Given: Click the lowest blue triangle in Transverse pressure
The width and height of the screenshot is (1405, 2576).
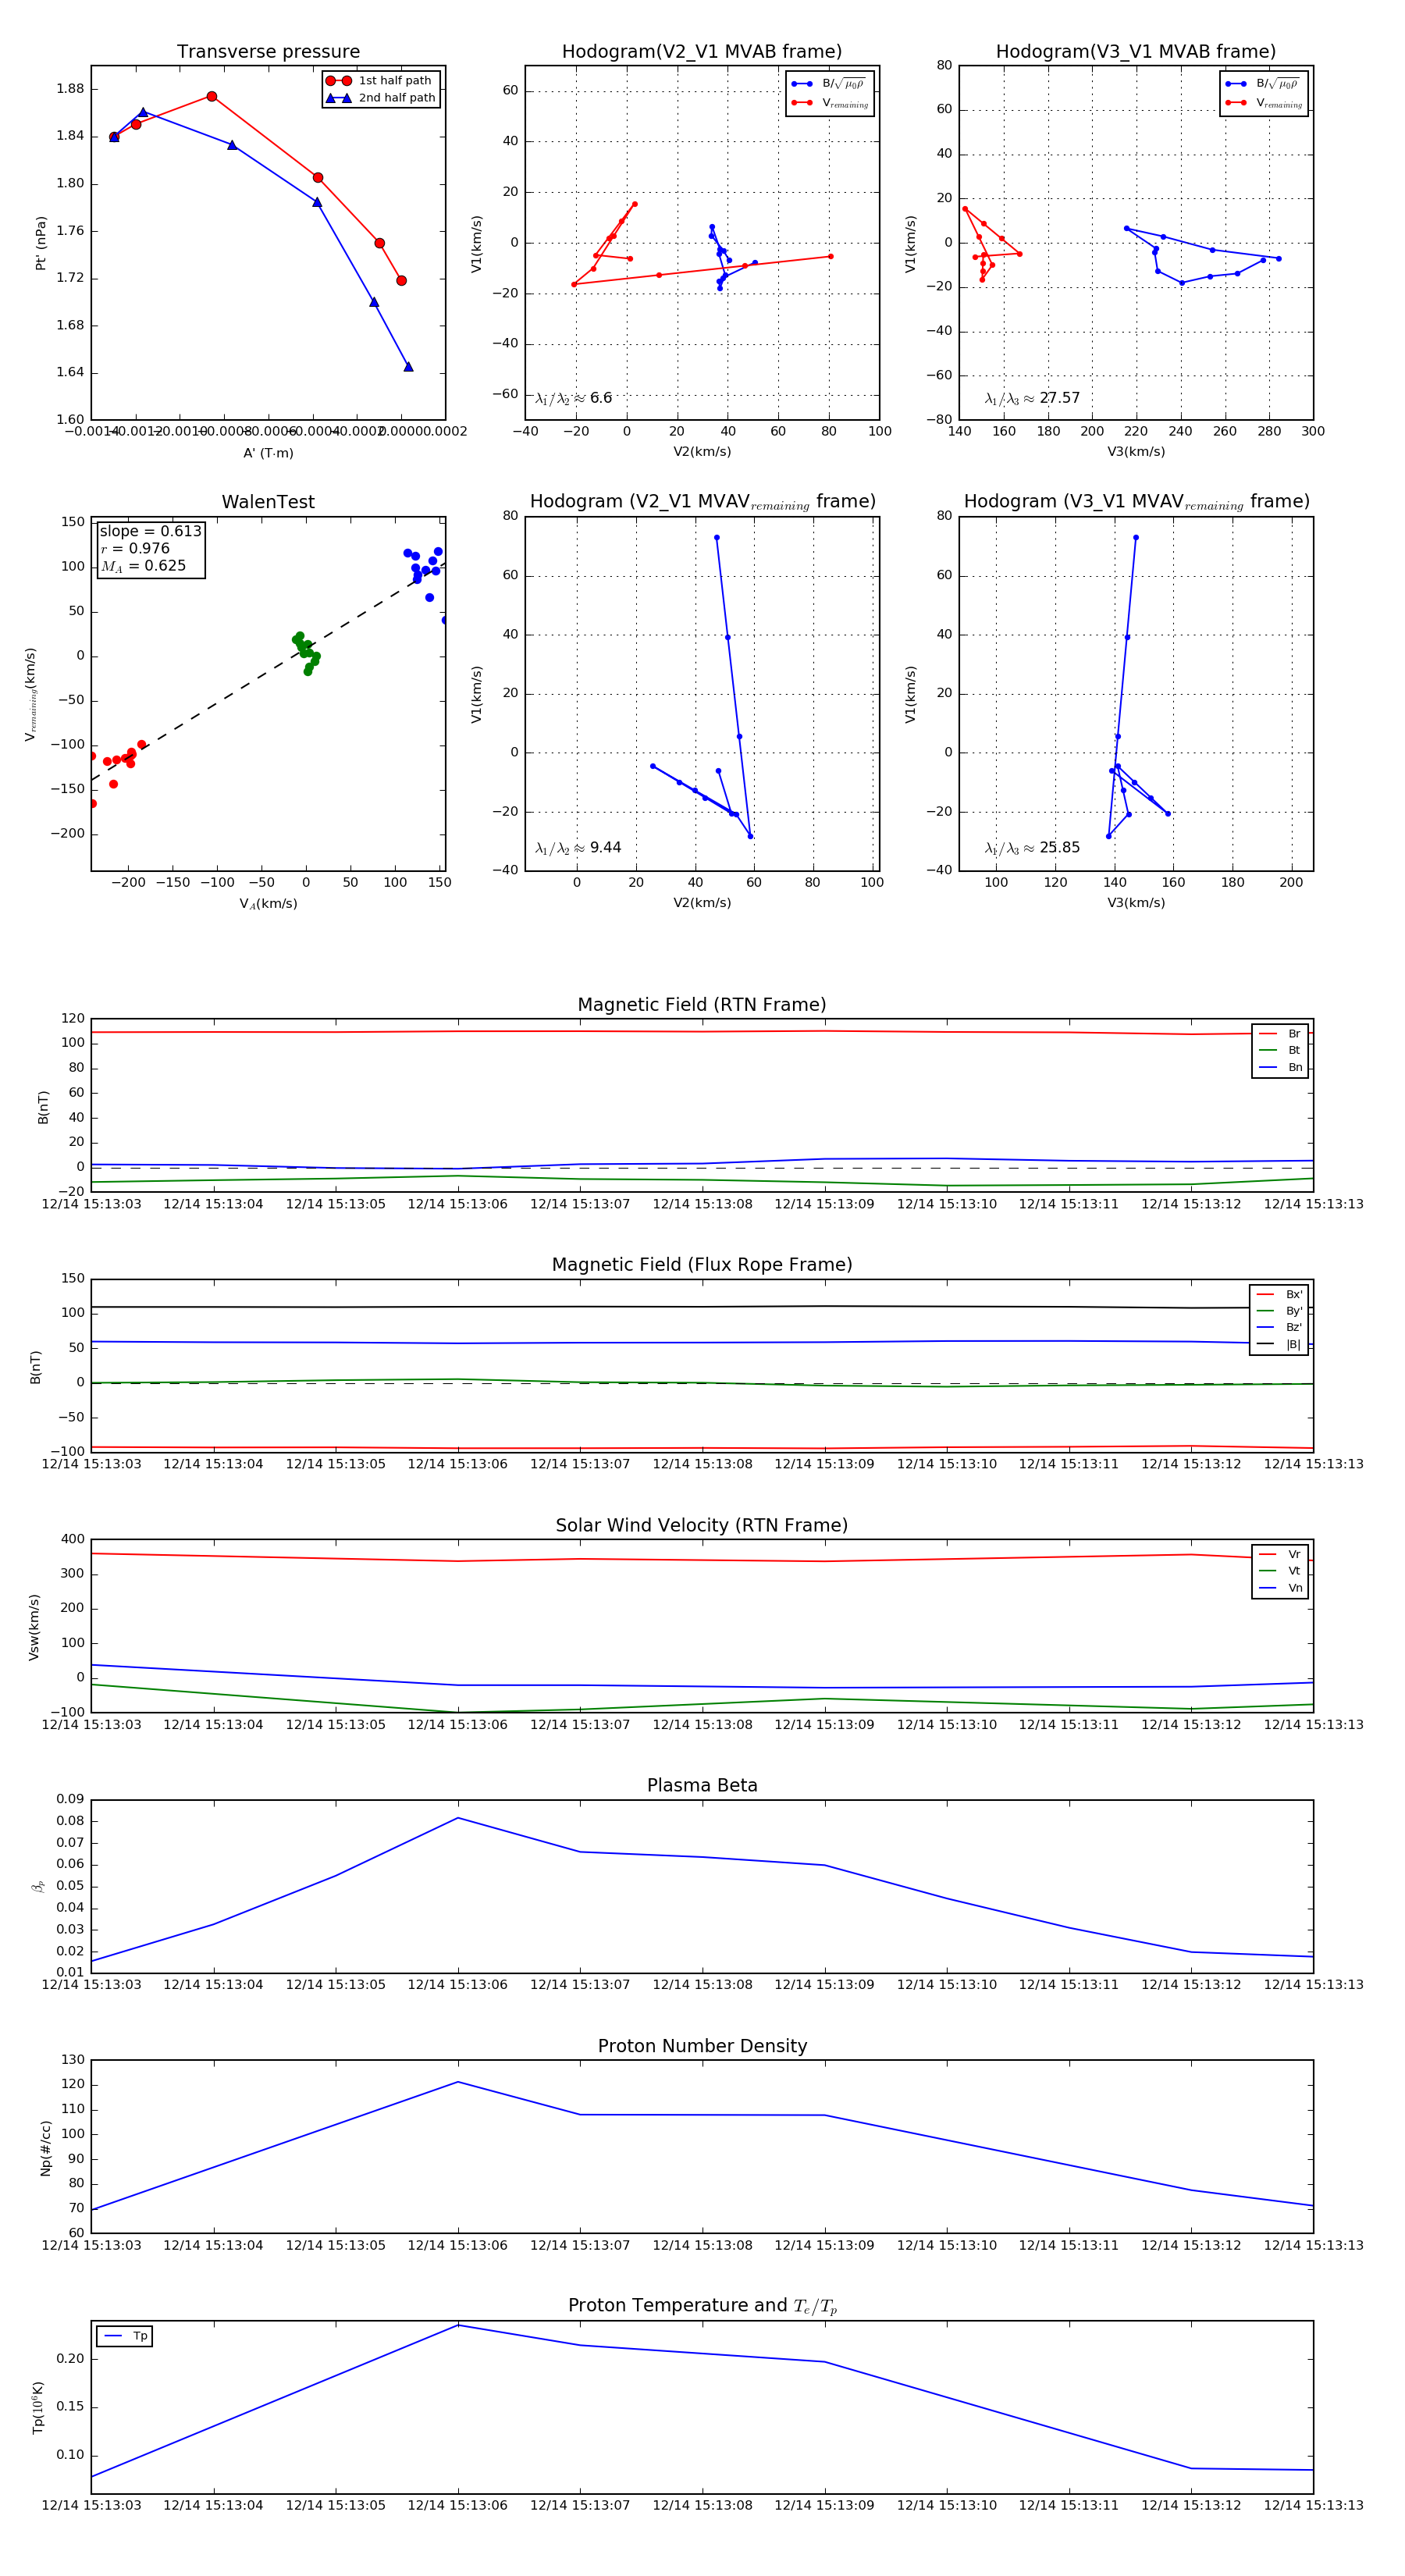Looking at the screenshot, I should point(408,367).
